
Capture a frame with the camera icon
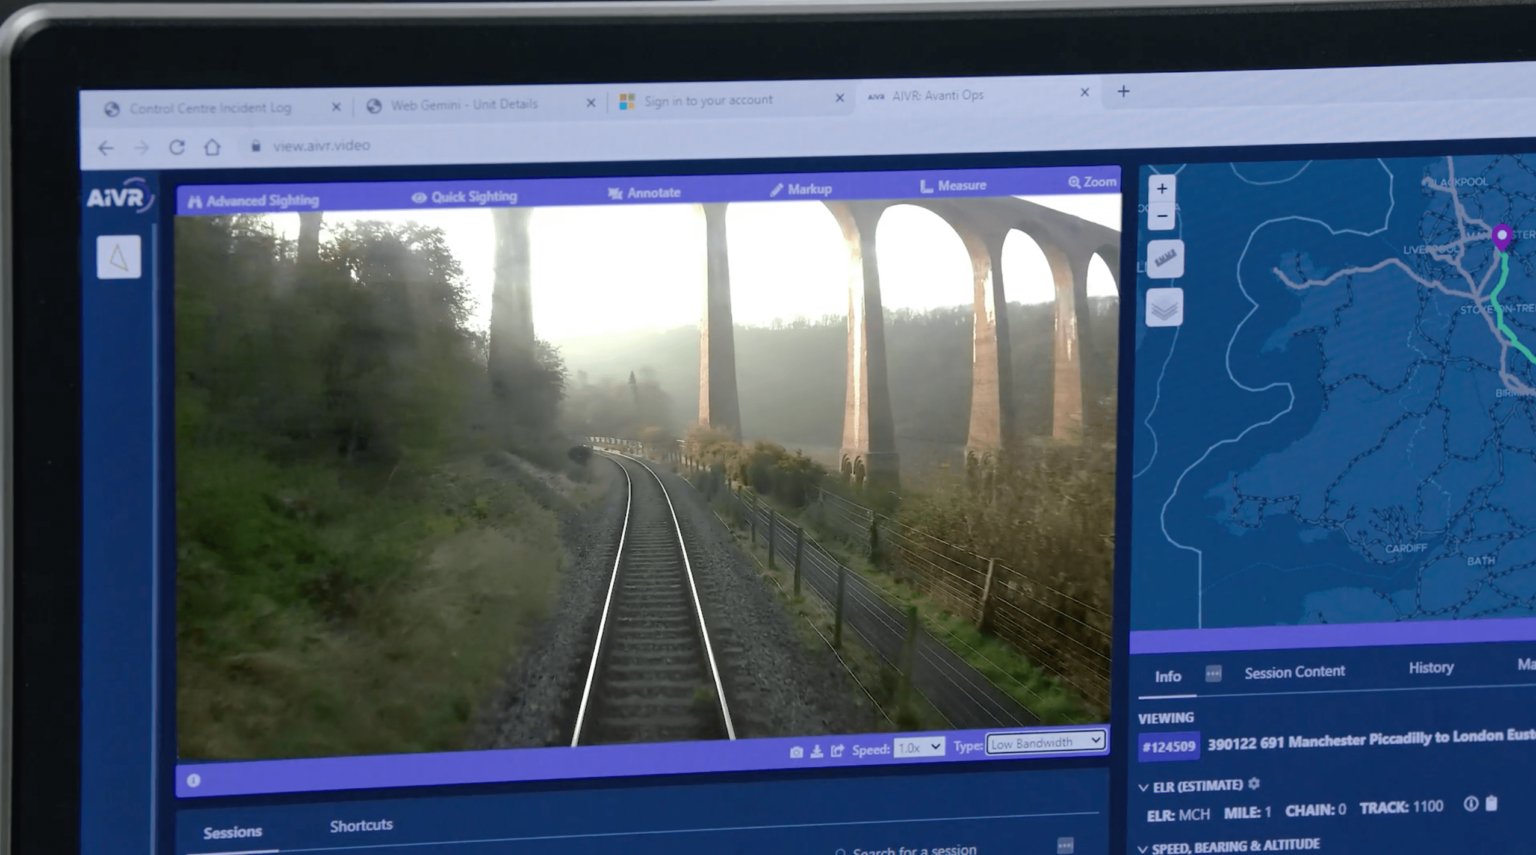(x=796, y=749)
